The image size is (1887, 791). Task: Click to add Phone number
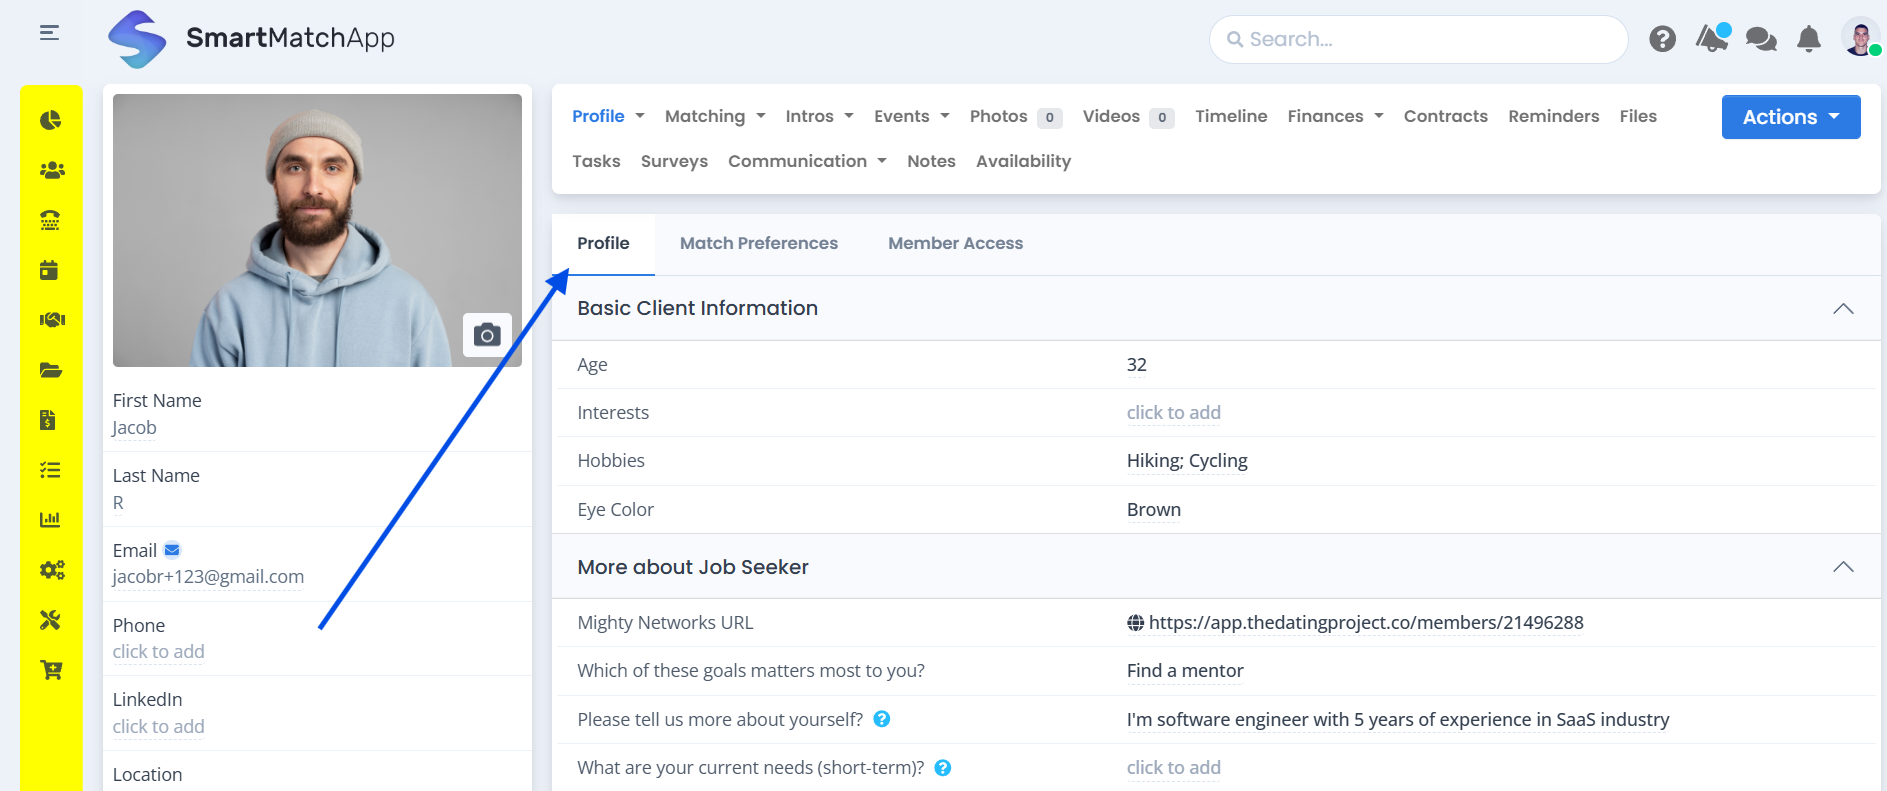(158, 652)
